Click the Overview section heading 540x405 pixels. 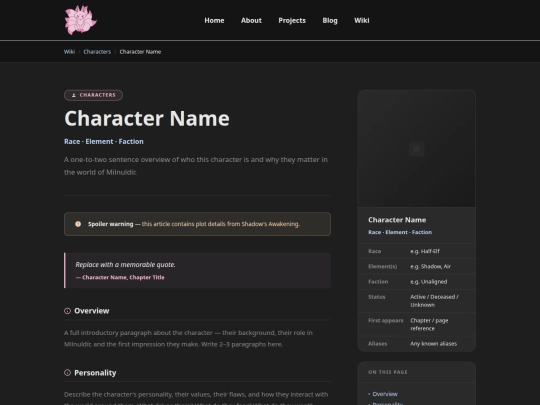(92, 311)
